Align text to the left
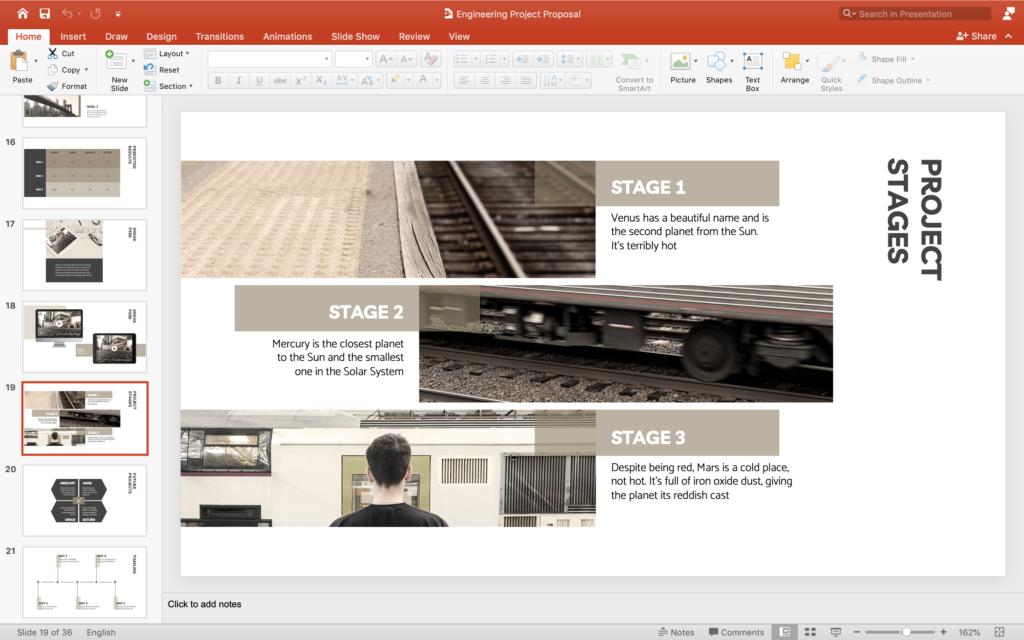Viewport: 1024px width, 640px height. [464, 80]
